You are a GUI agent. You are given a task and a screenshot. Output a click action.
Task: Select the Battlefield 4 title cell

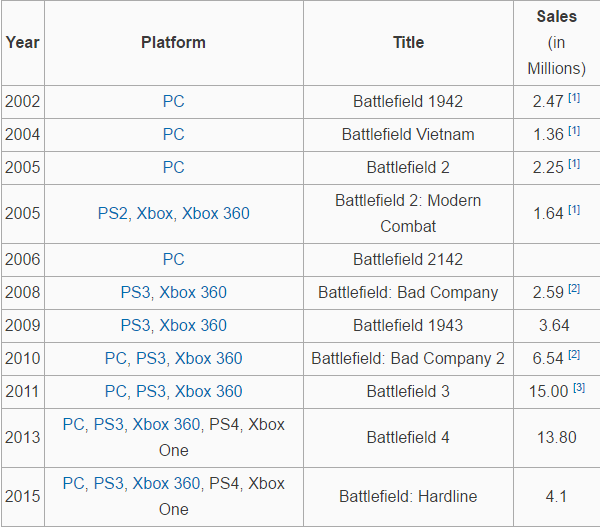(408, 438)
